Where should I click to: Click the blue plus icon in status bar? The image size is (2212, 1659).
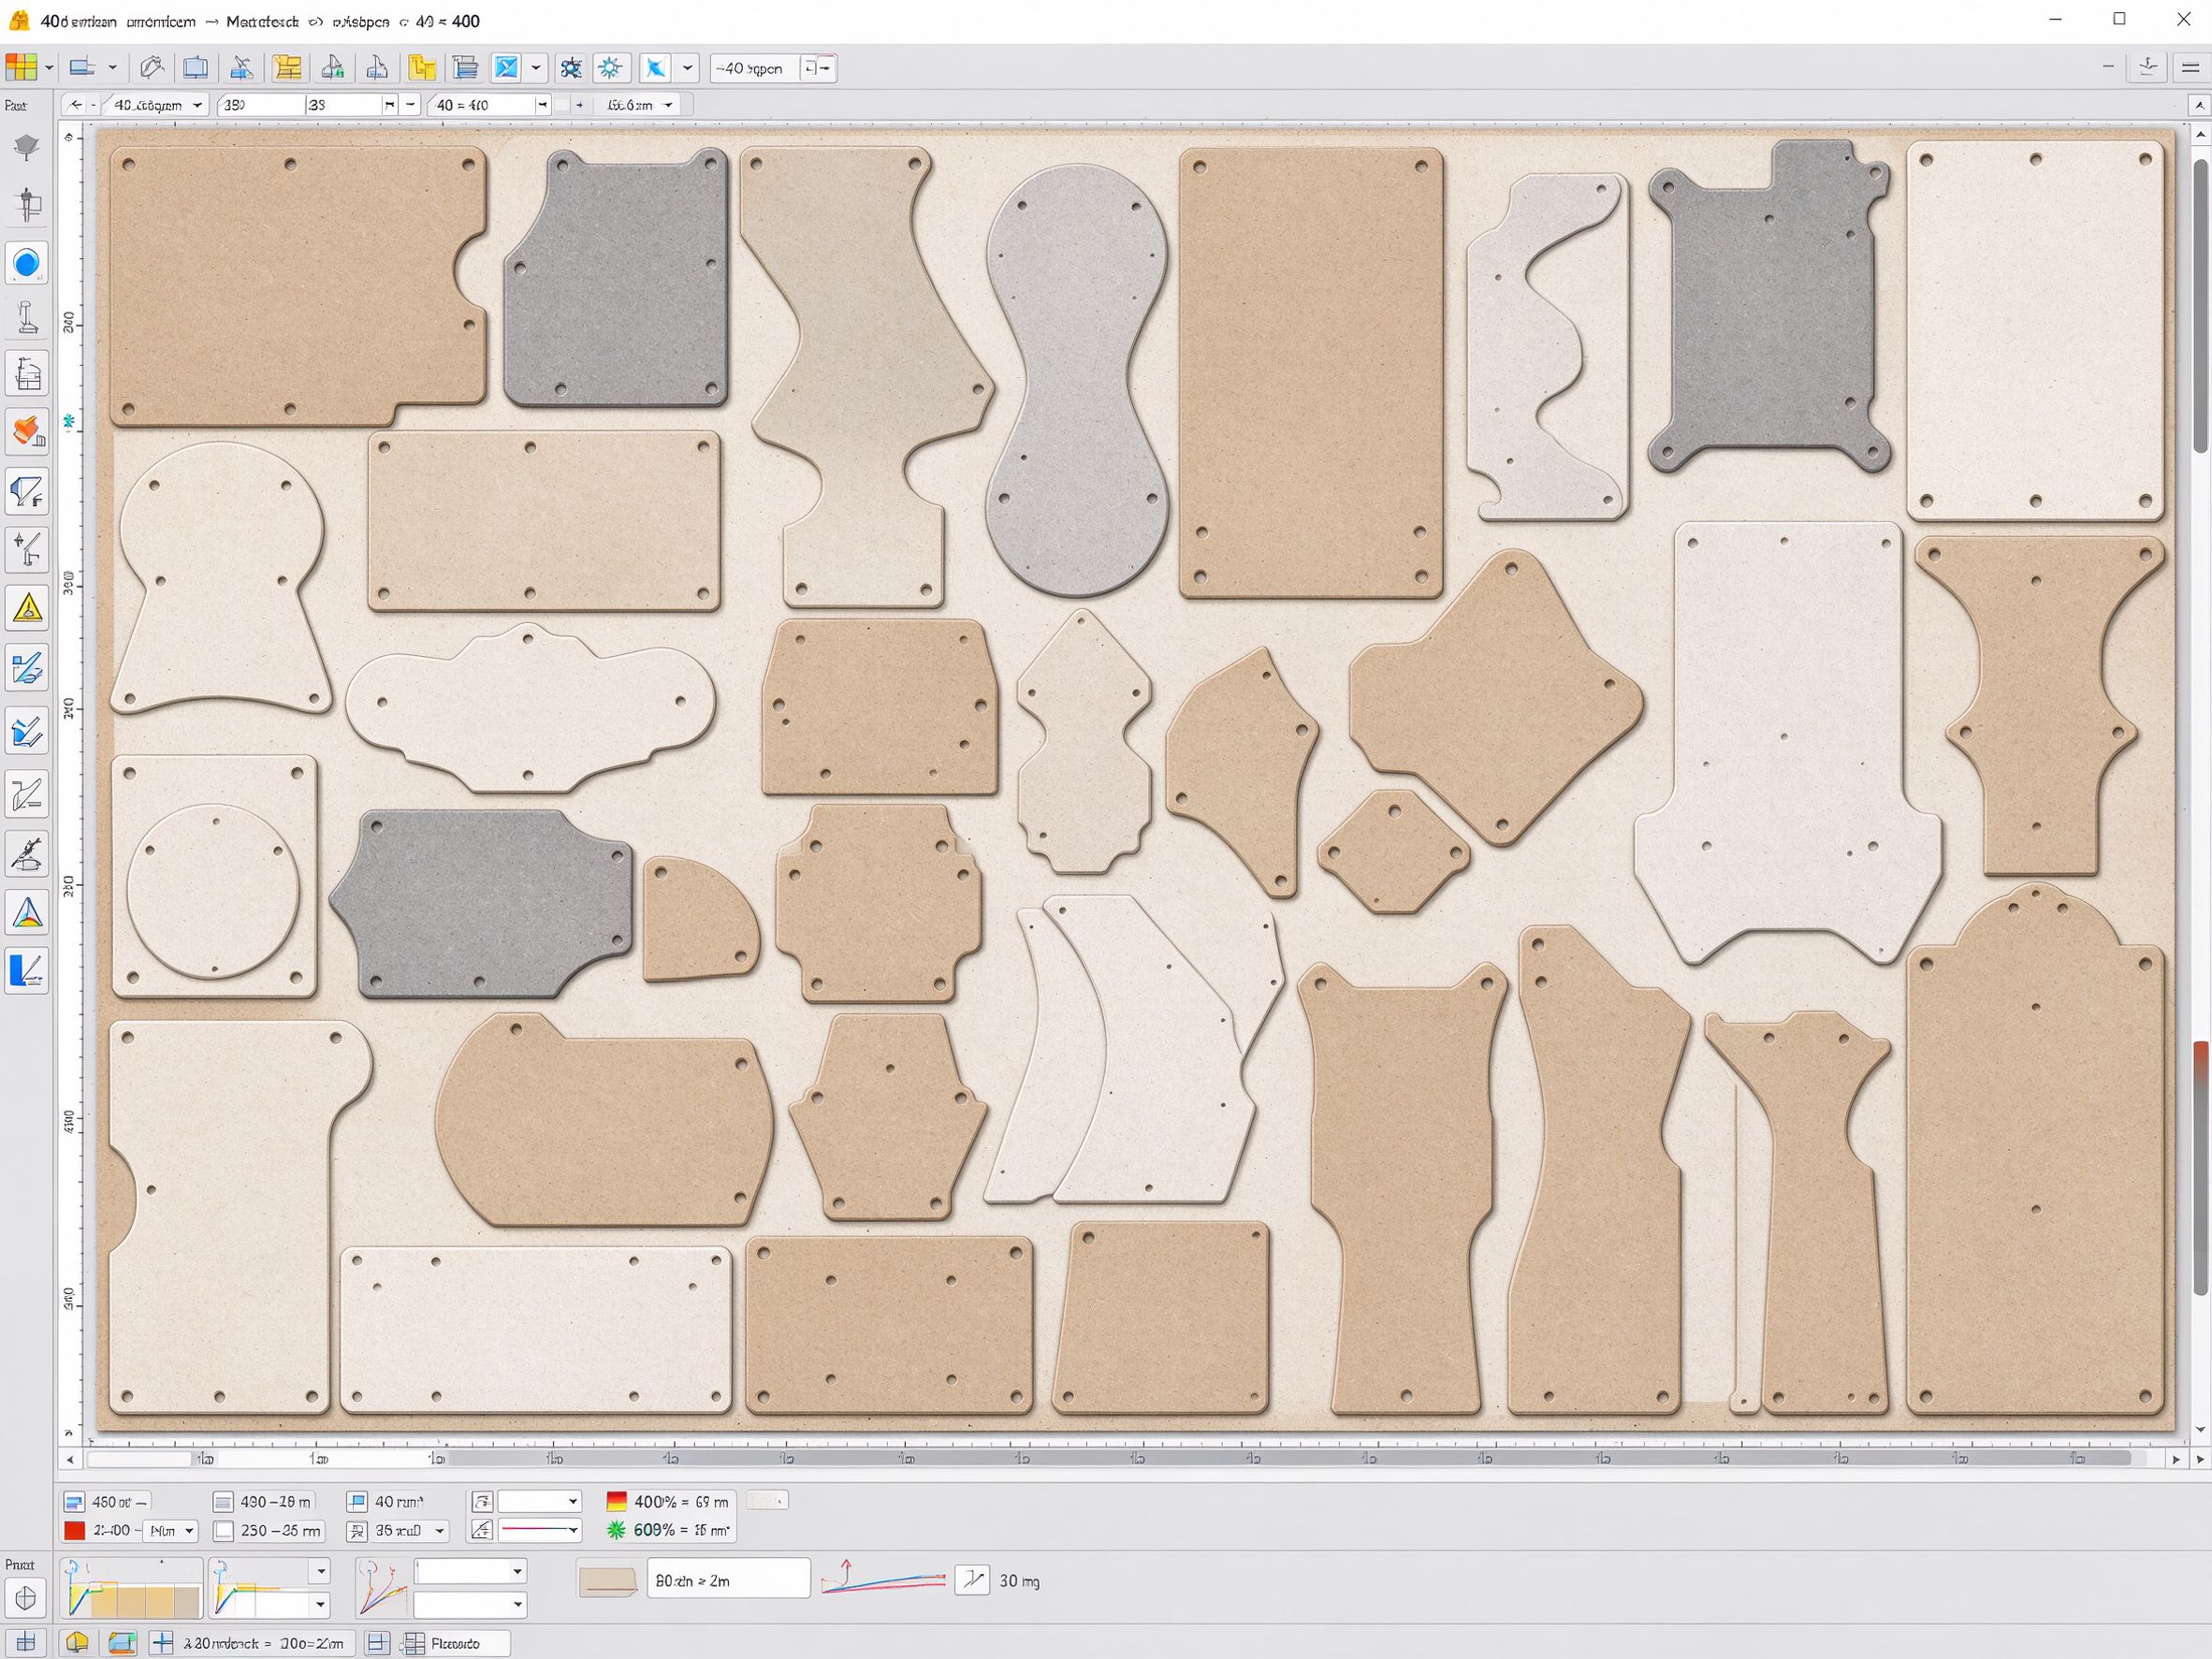click(x=162, y=1643)
